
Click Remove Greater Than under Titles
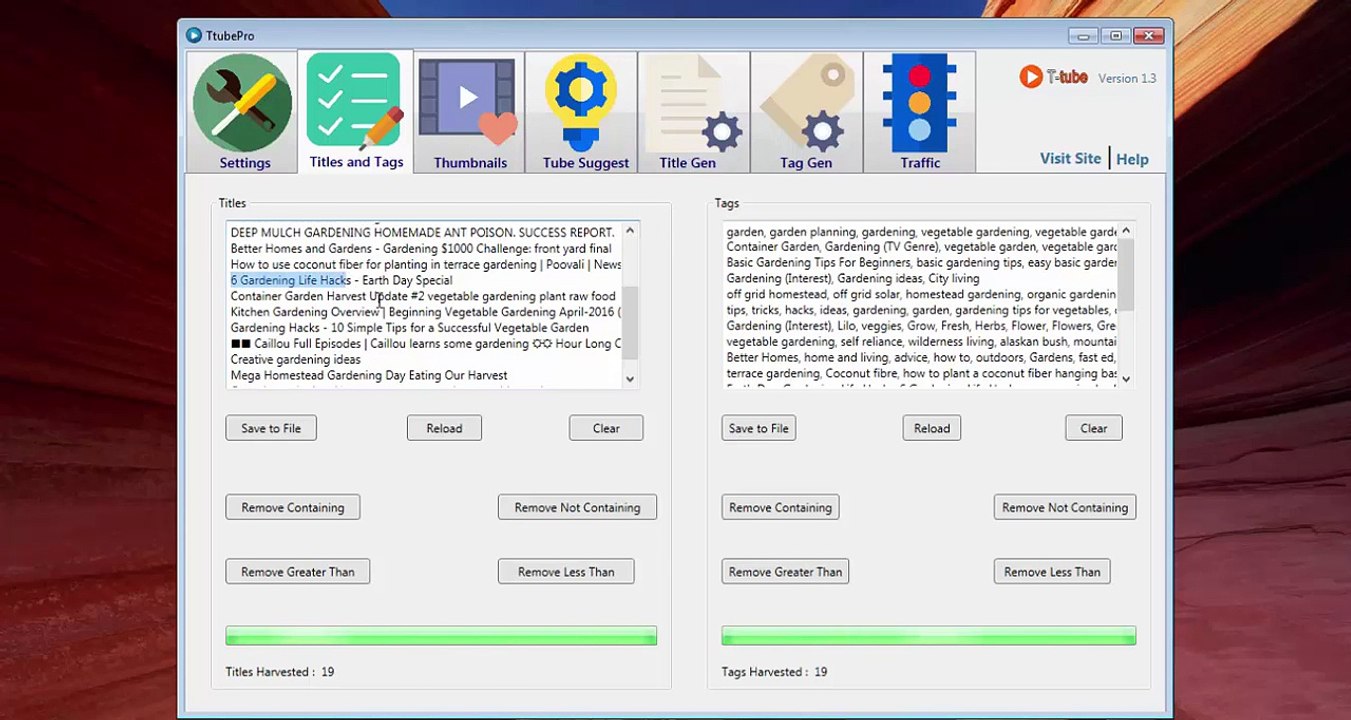tap(298, 571)
